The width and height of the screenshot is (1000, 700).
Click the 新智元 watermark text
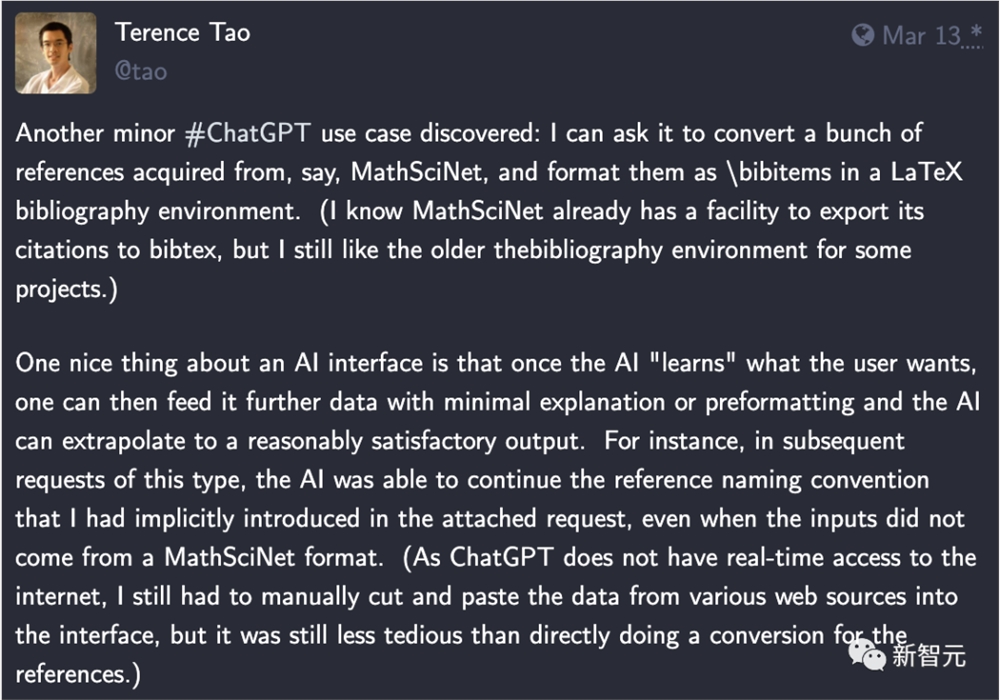coord(928,656)
